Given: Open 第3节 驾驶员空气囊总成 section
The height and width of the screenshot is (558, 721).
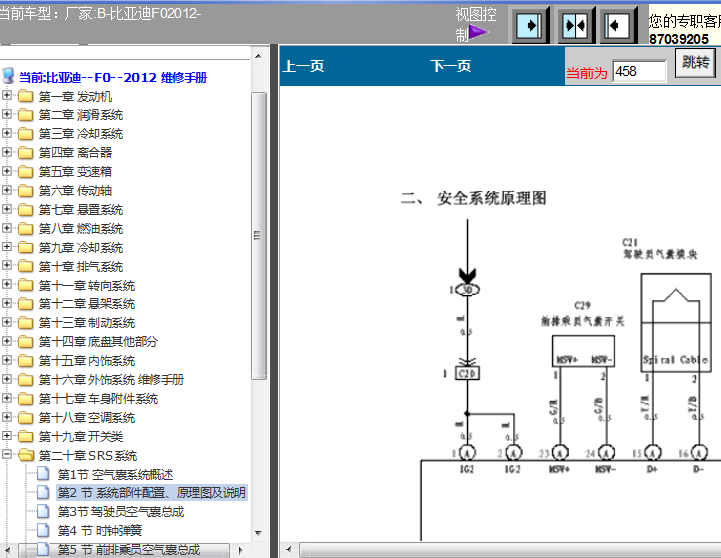Looking at the screenshot, I should [120, 512].
